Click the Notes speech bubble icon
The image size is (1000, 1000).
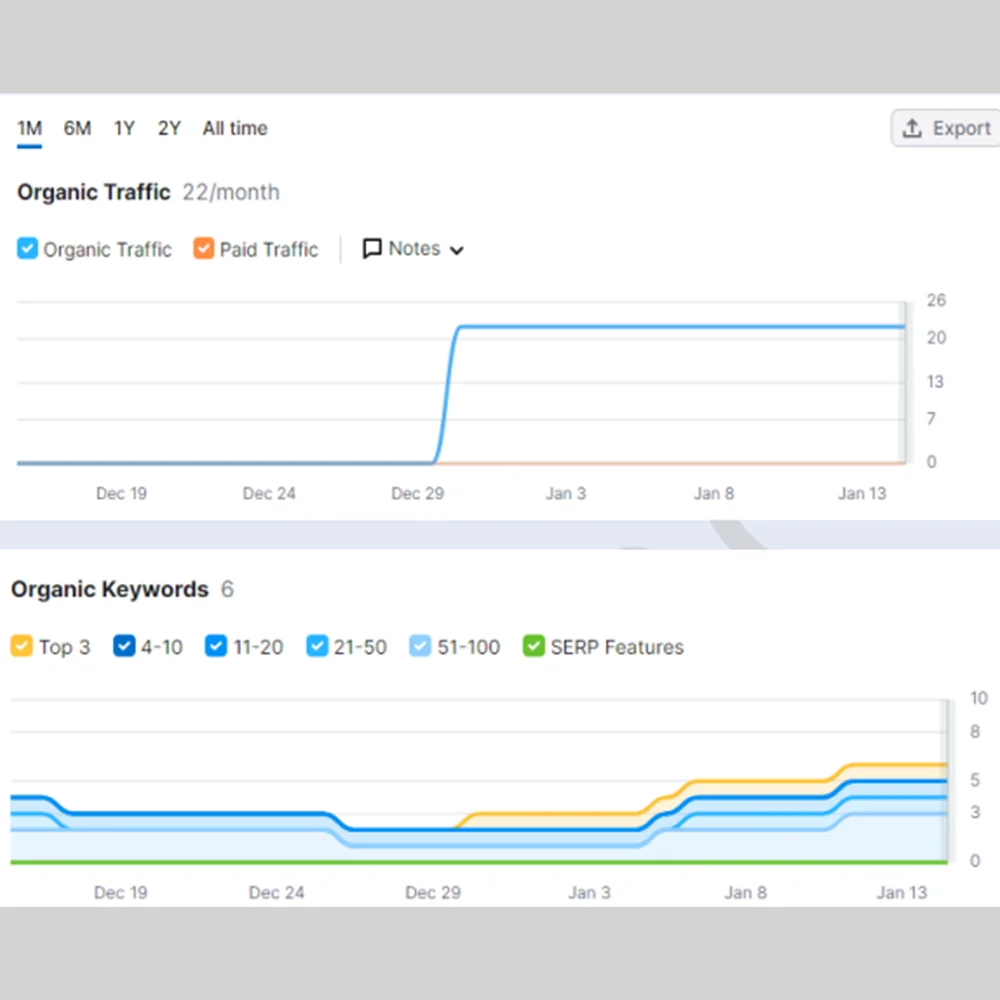coord(372,249)
